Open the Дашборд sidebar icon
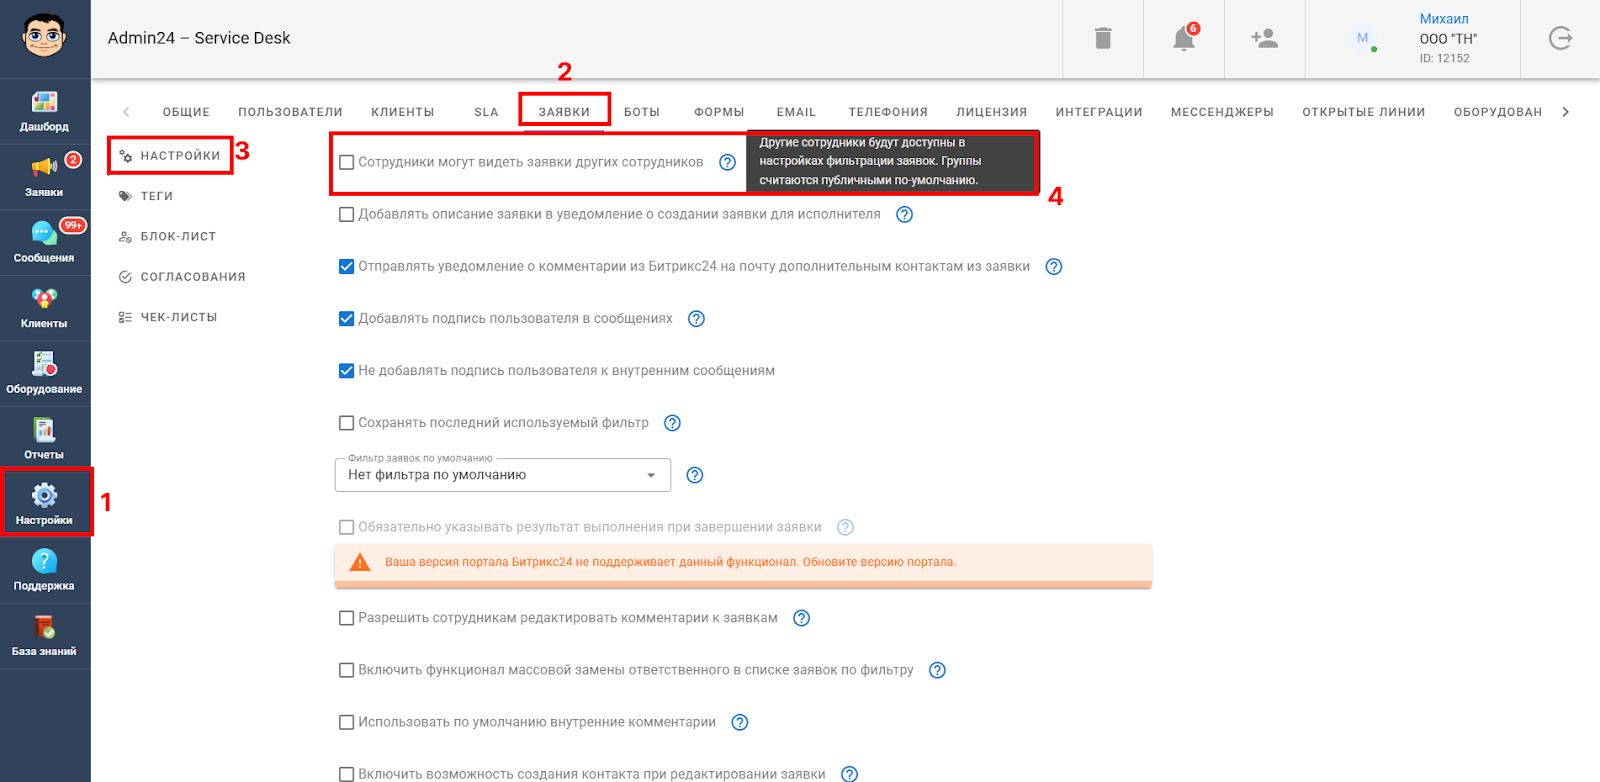The image size is (1600, 782). (44, 112)
